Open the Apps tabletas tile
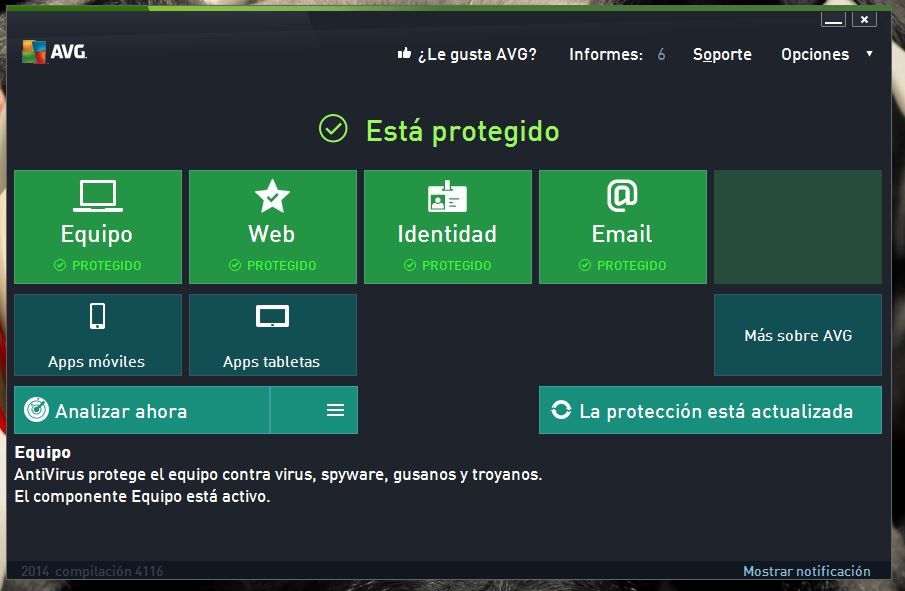The width and height of the screenshot is (905, 591). point(272,335)
